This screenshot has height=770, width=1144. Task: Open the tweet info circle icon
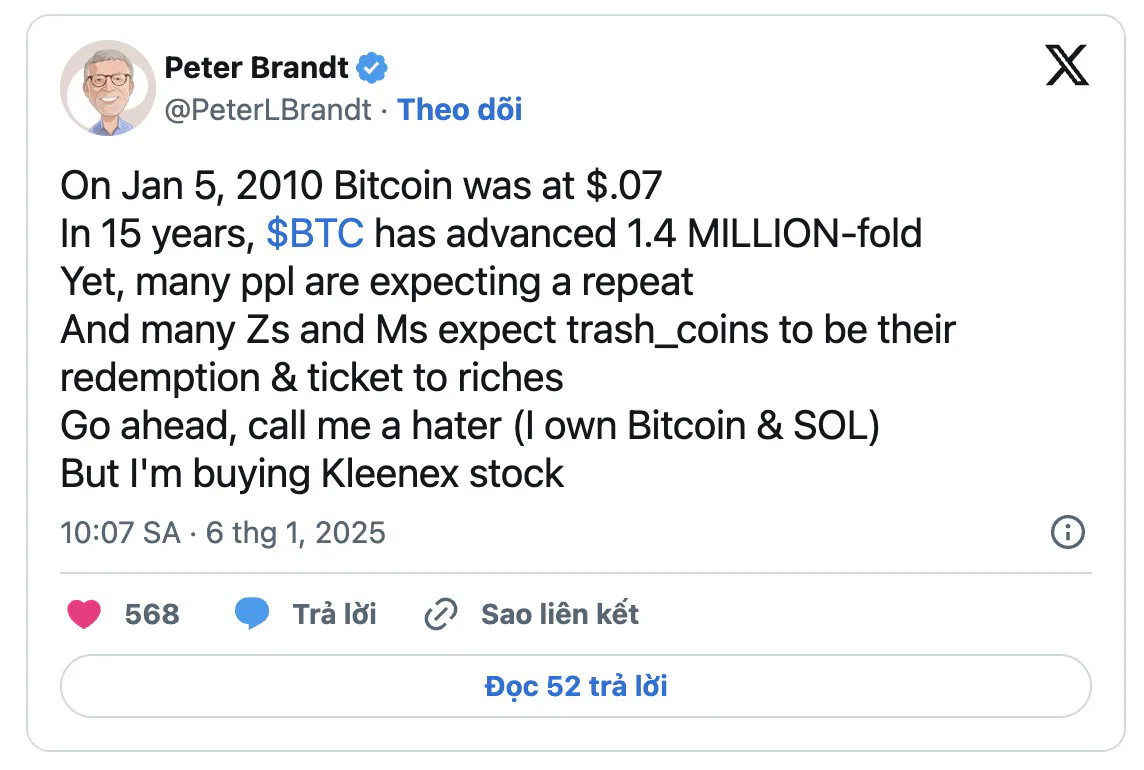1067,532
